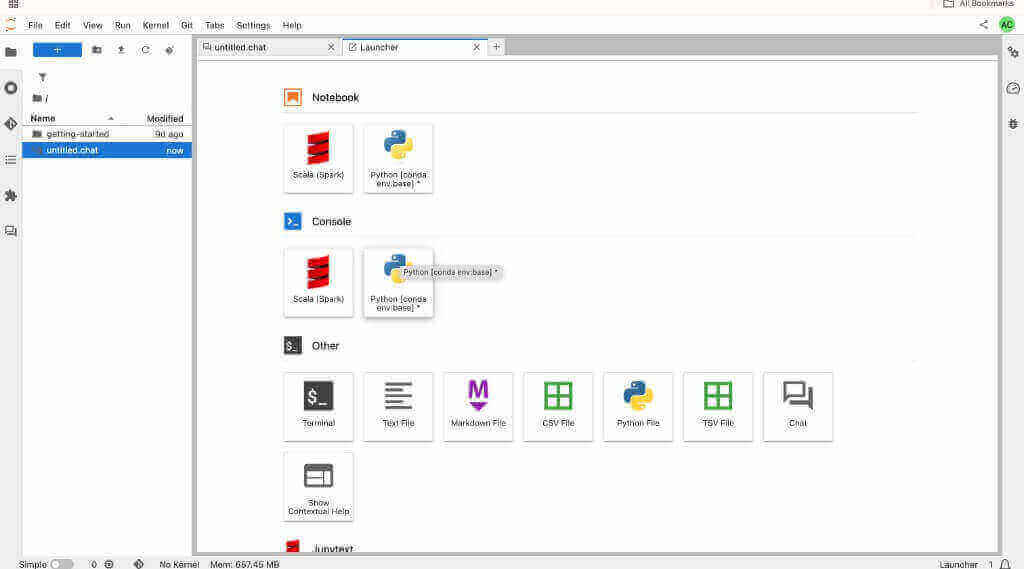The height and width of the screenshot is (569, 1024).
Task: Open the Settings menu
Action: [253, 25]
